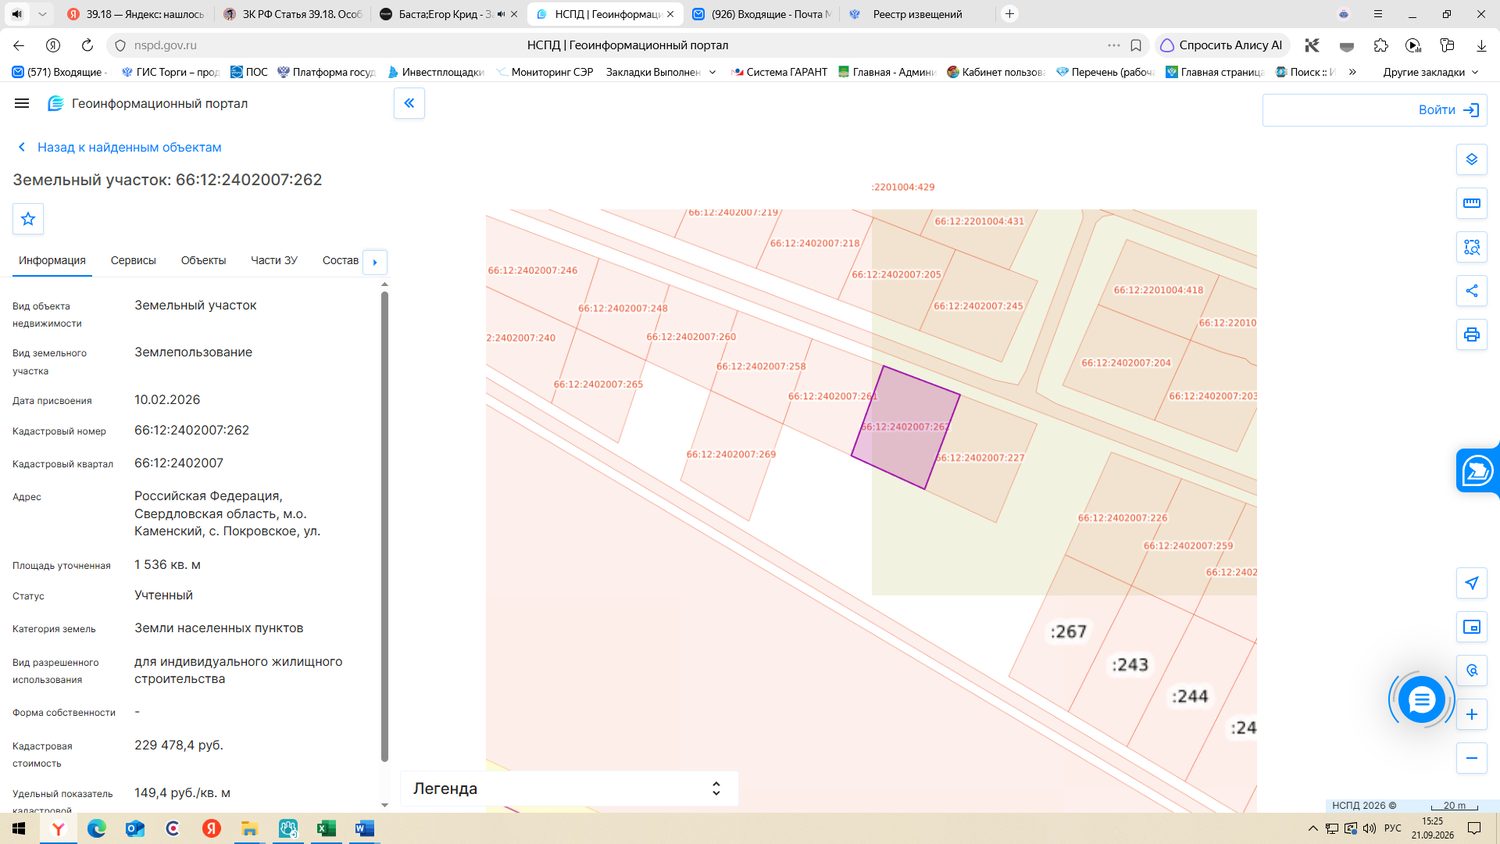Open browser downloads arrow icon
1500x844 pixels.
1481,45
